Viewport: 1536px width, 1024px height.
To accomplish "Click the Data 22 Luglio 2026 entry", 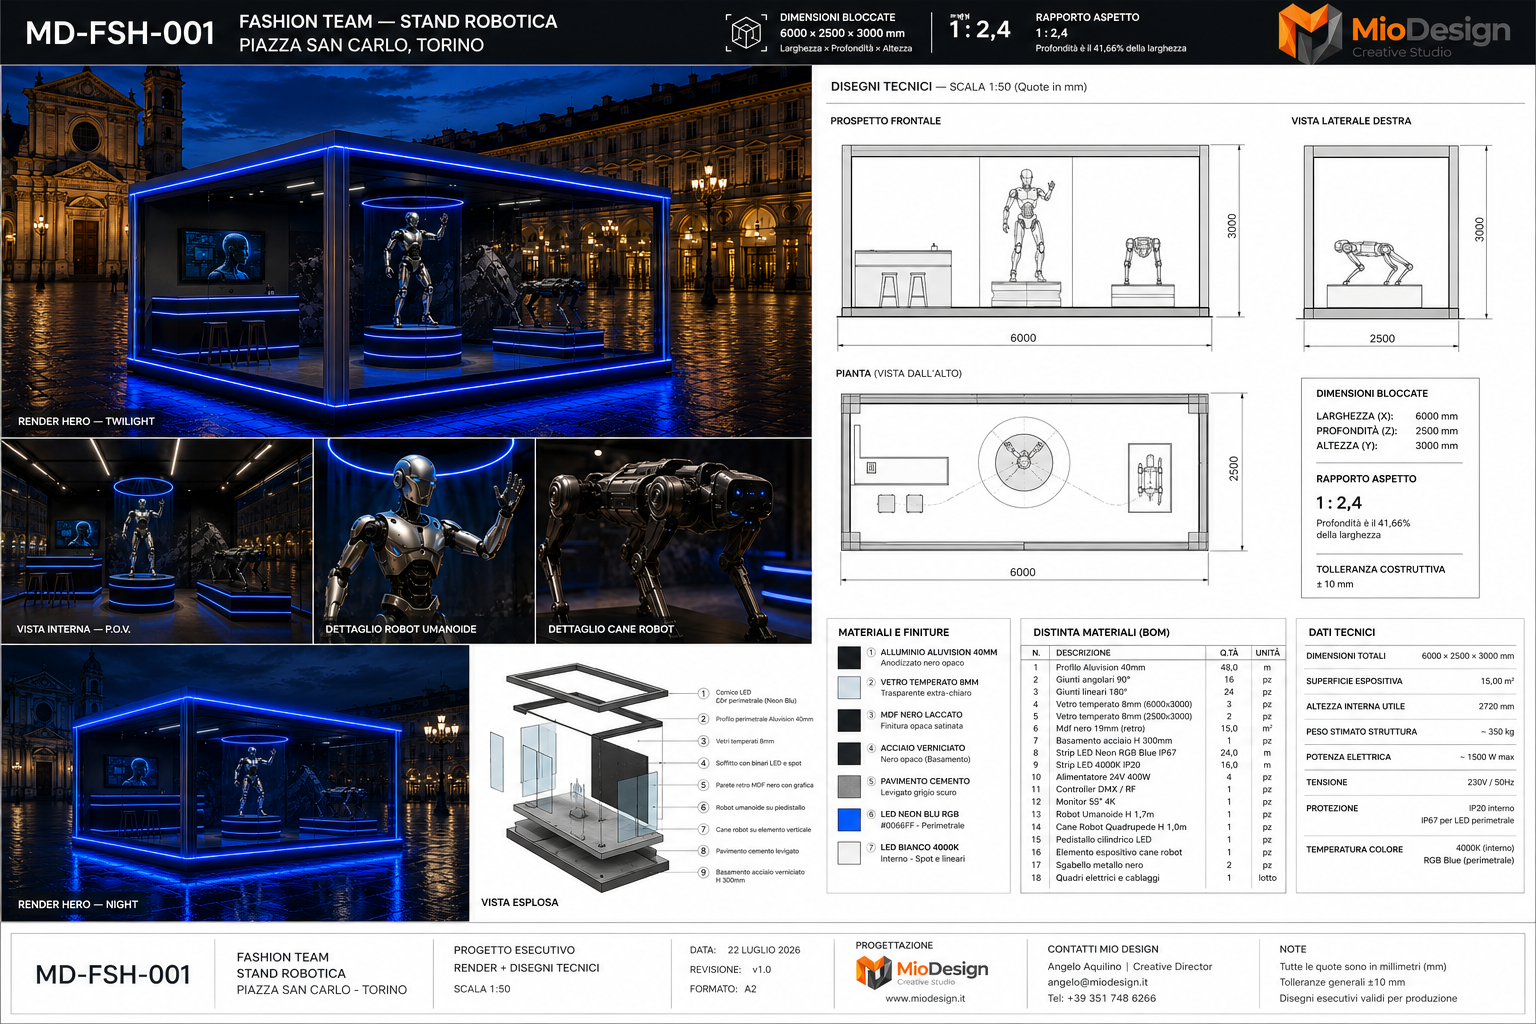I will 745,950.
